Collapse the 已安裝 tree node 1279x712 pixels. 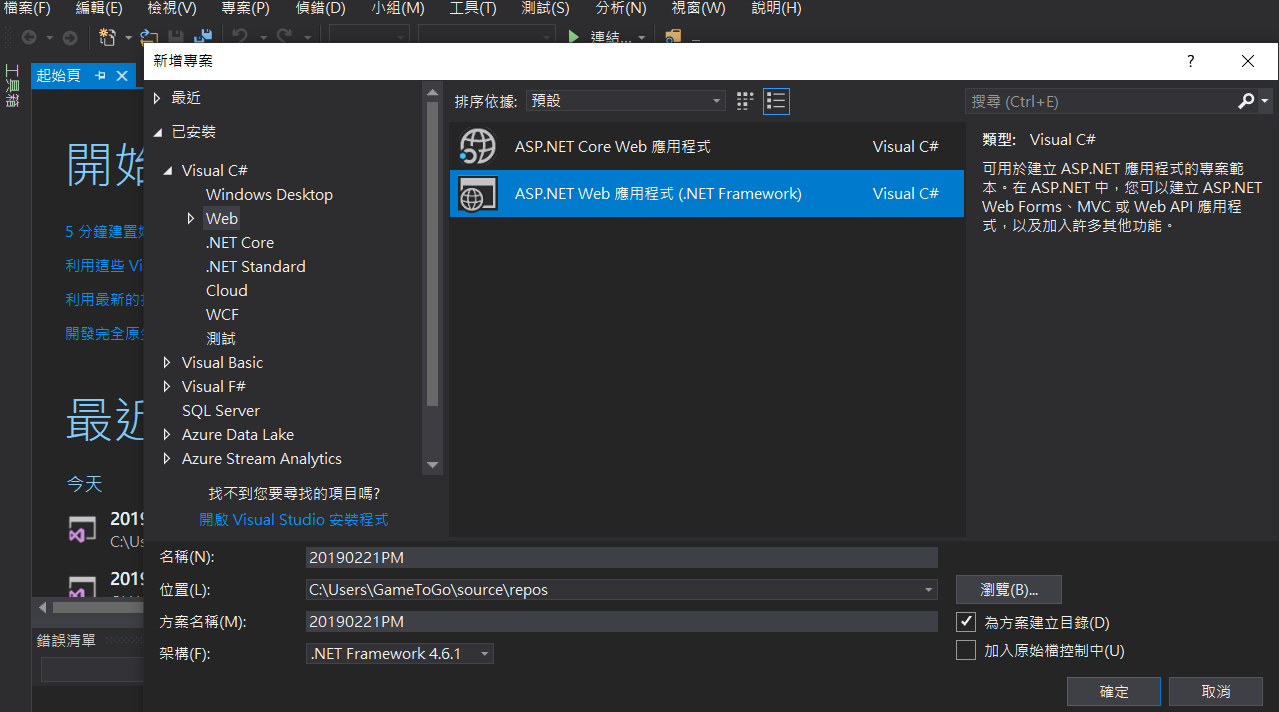click(x=157, y=132)
